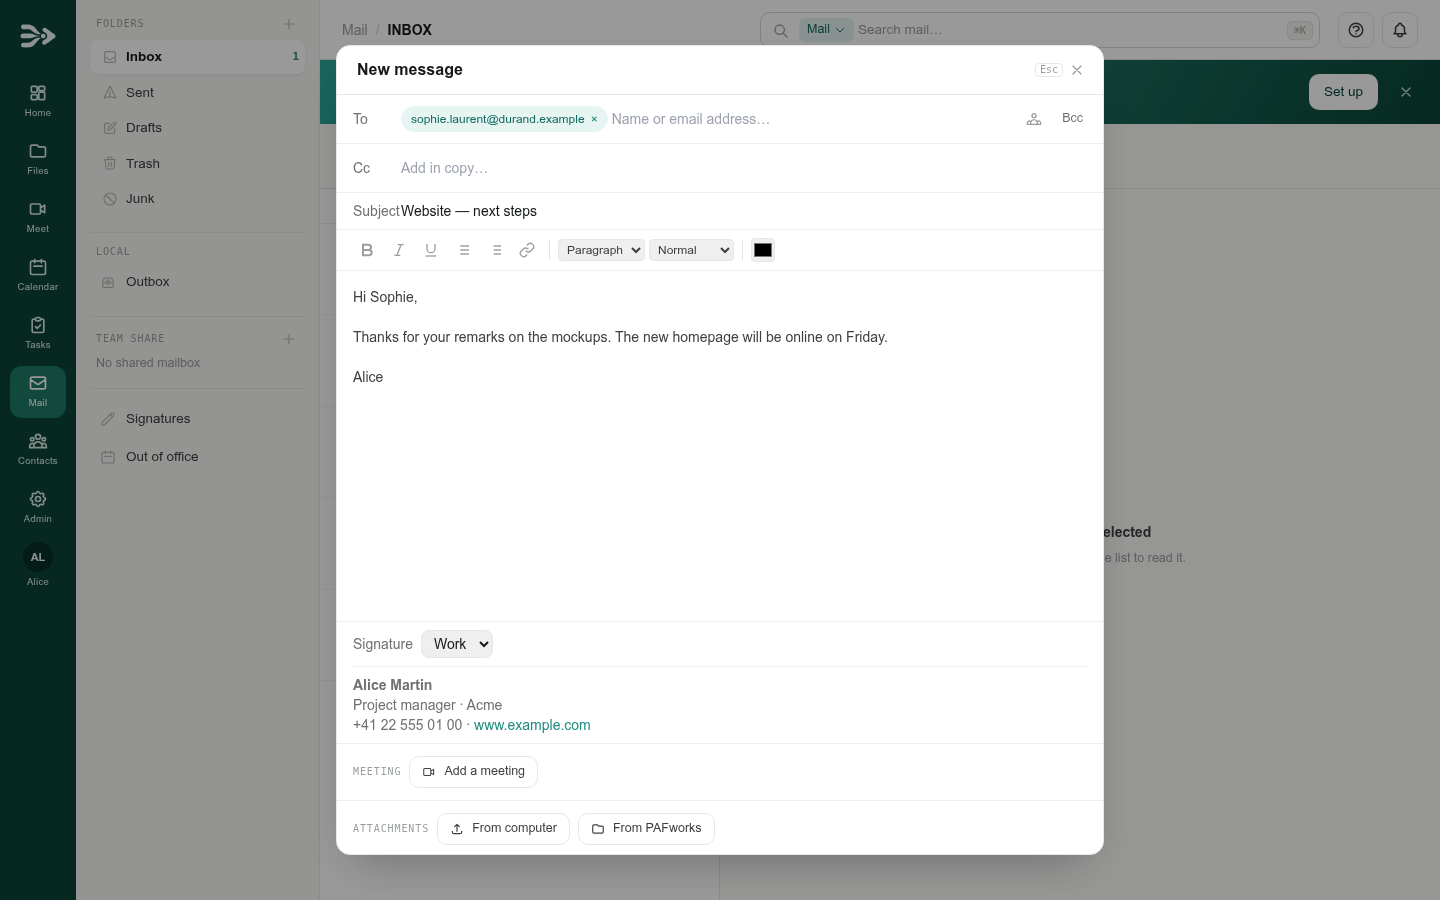Insert a hyperlink with the link icon
1440x900 pixels.
point(527,250)
